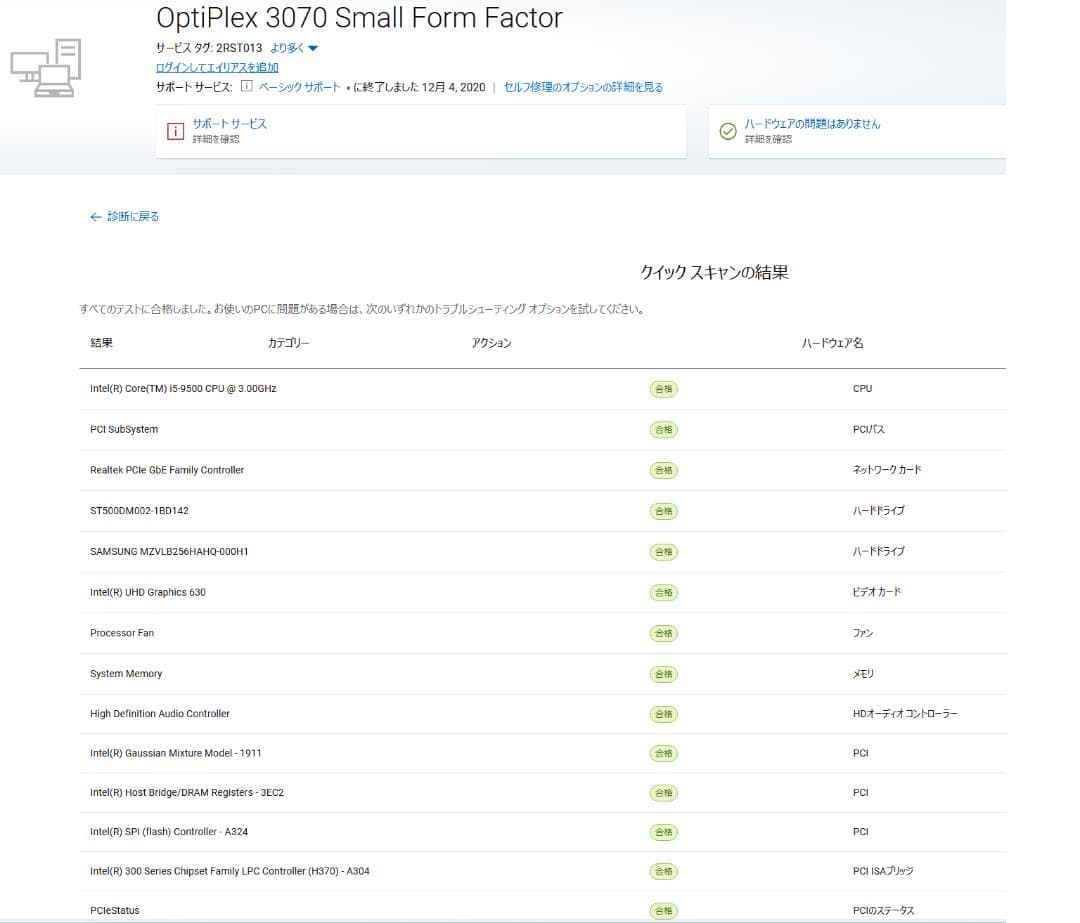This screenshot has width=1080, height=923.
Task: Click the 合格 badge for Intel UHD Graphics 630
Action: 663,592
